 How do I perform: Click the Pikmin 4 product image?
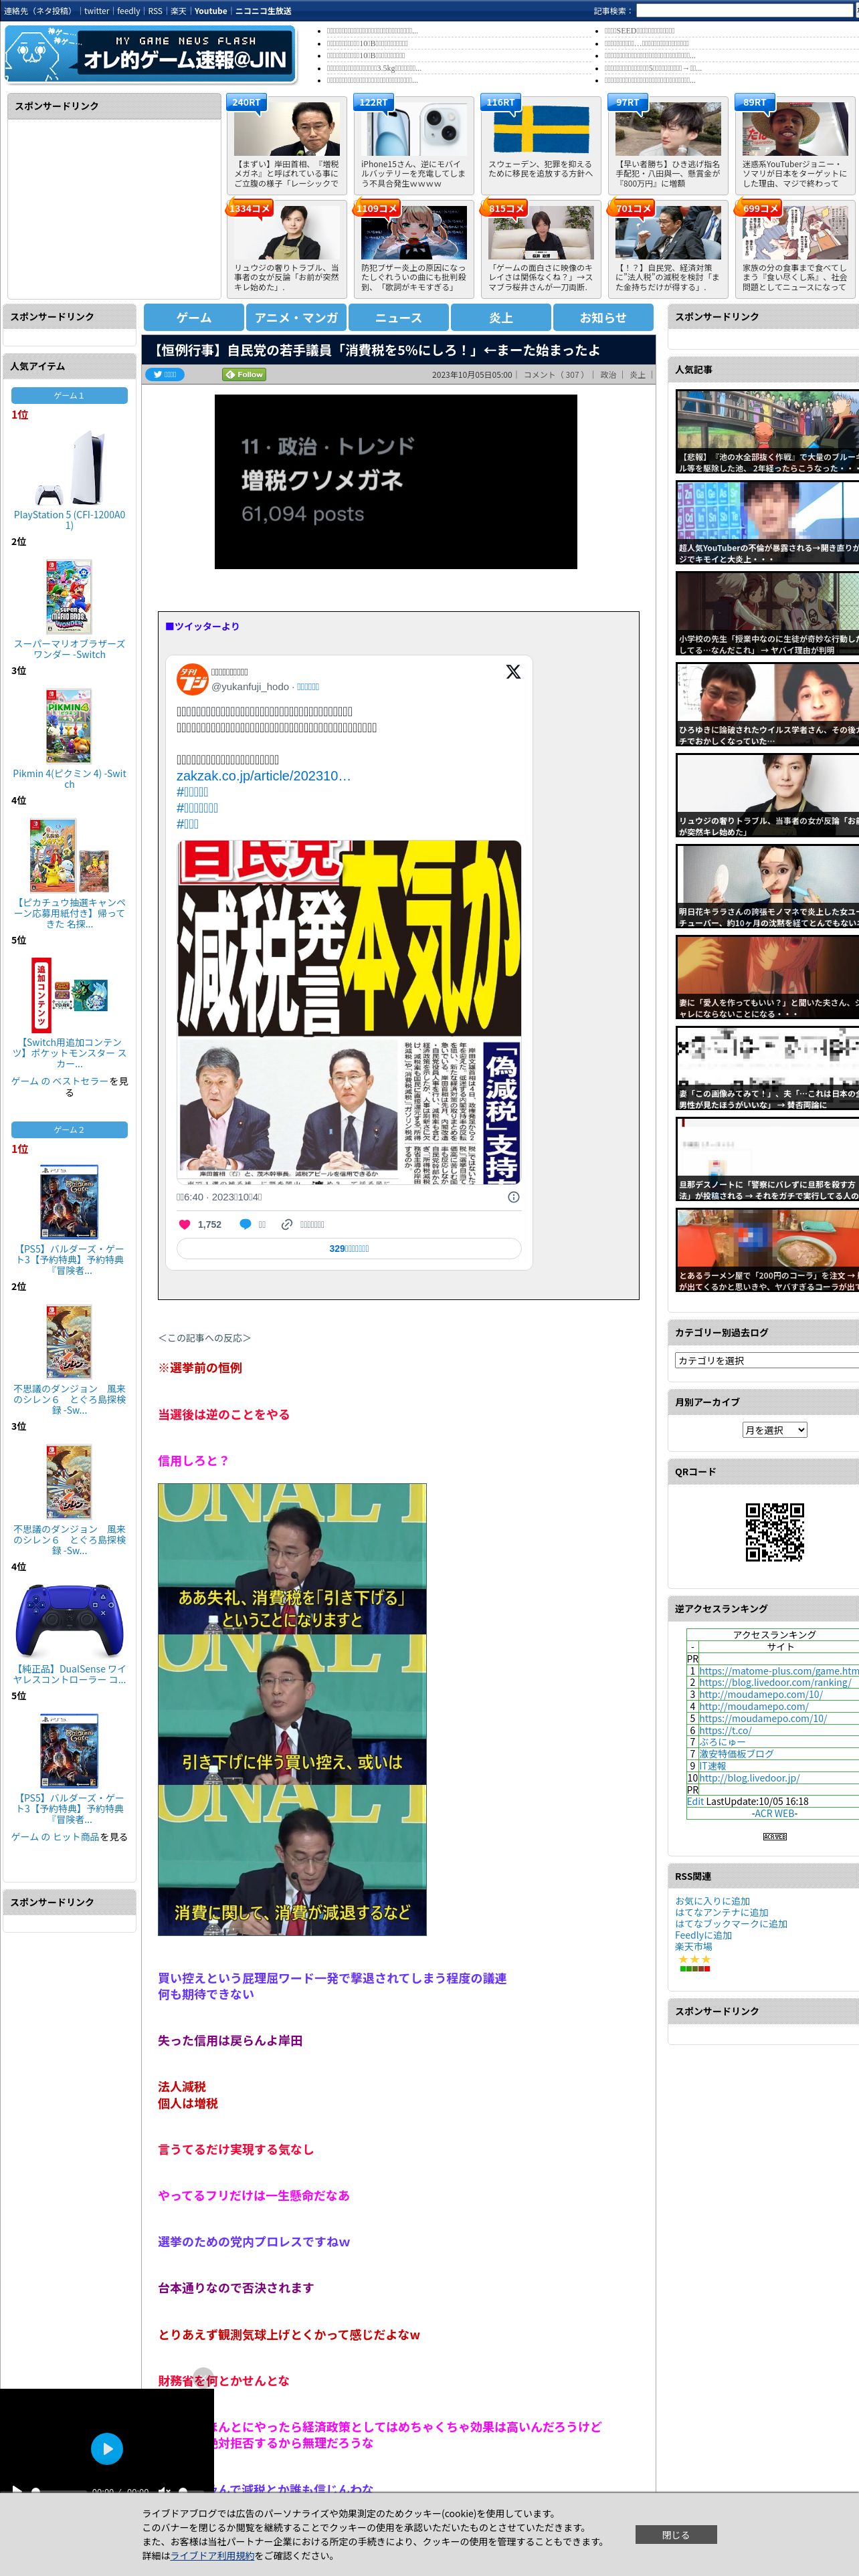point(69,725)
